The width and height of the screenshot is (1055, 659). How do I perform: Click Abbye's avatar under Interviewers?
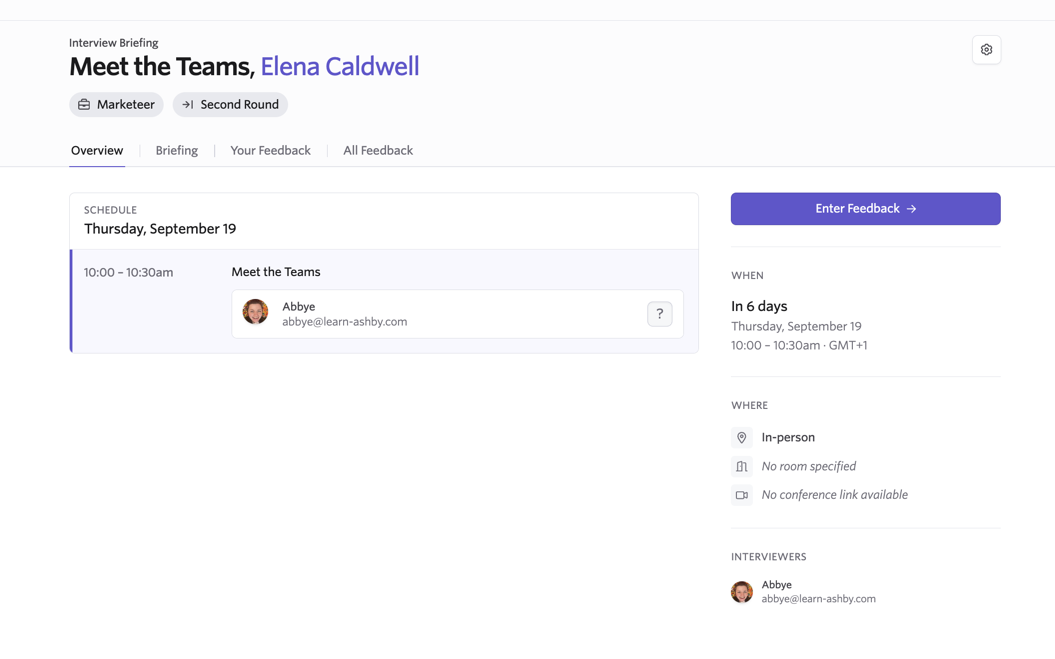click(x=741, y=592)
